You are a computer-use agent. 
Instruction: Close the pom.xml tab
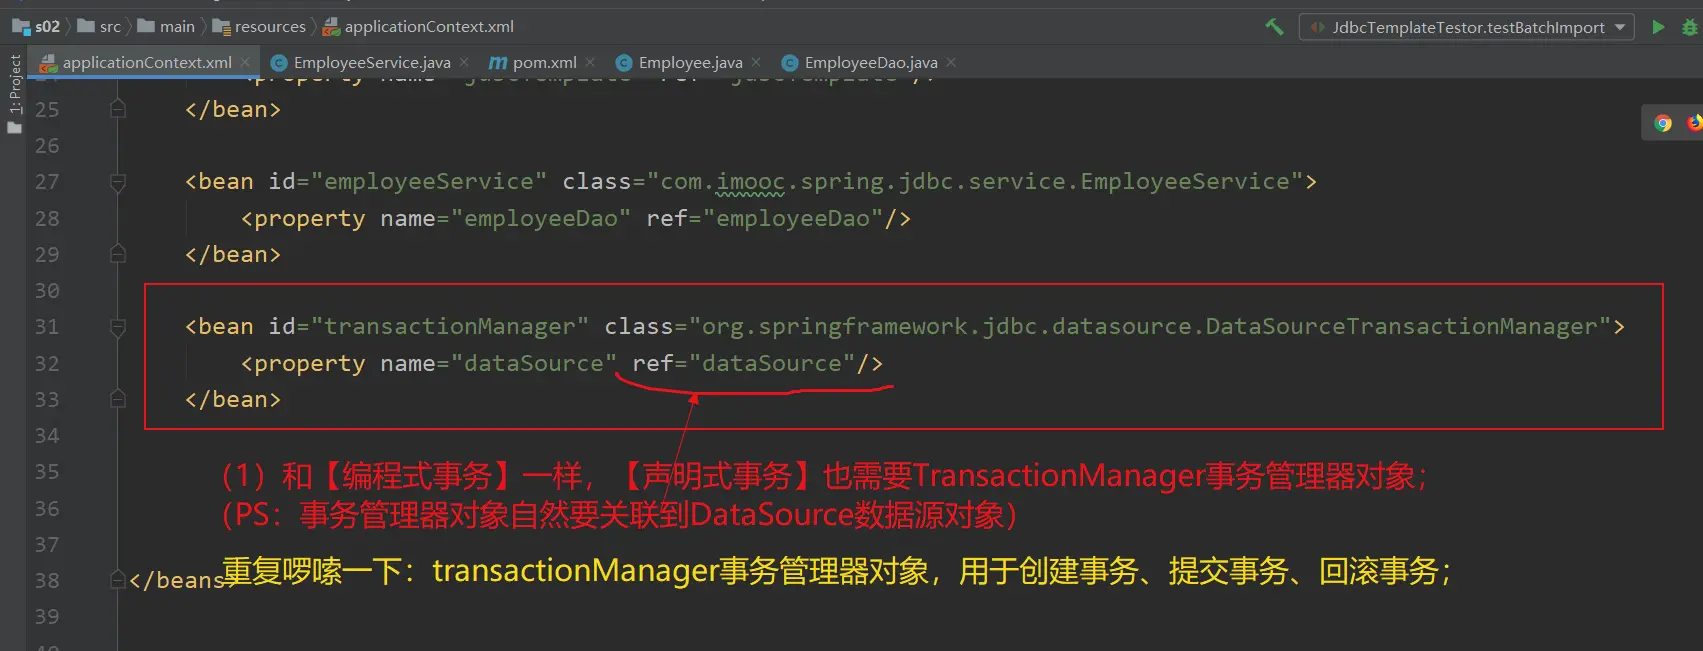[590, 62]
